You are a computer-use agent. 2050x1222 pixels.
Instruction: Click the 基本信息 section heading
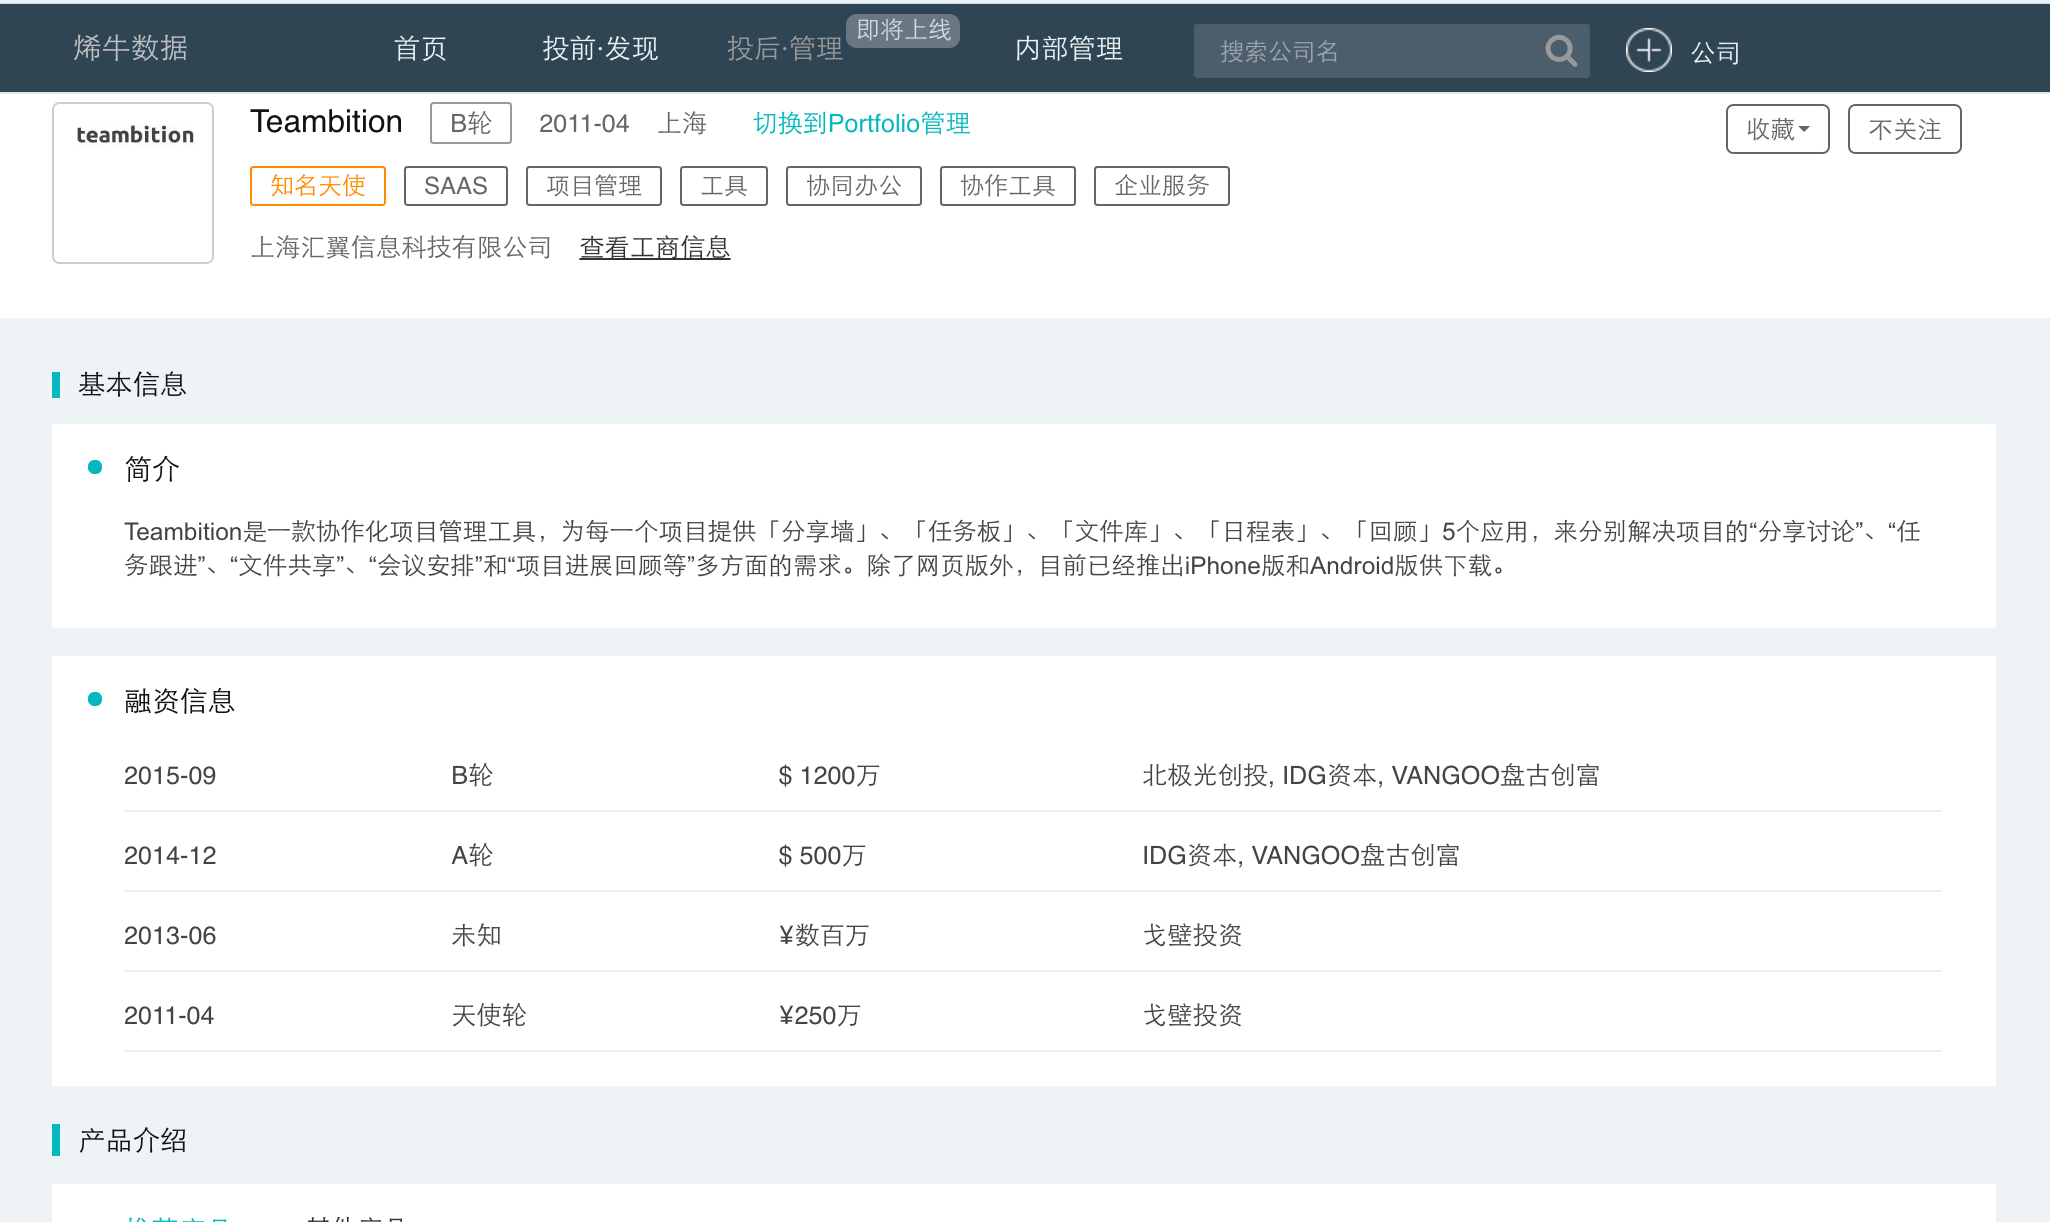(132, 384)
